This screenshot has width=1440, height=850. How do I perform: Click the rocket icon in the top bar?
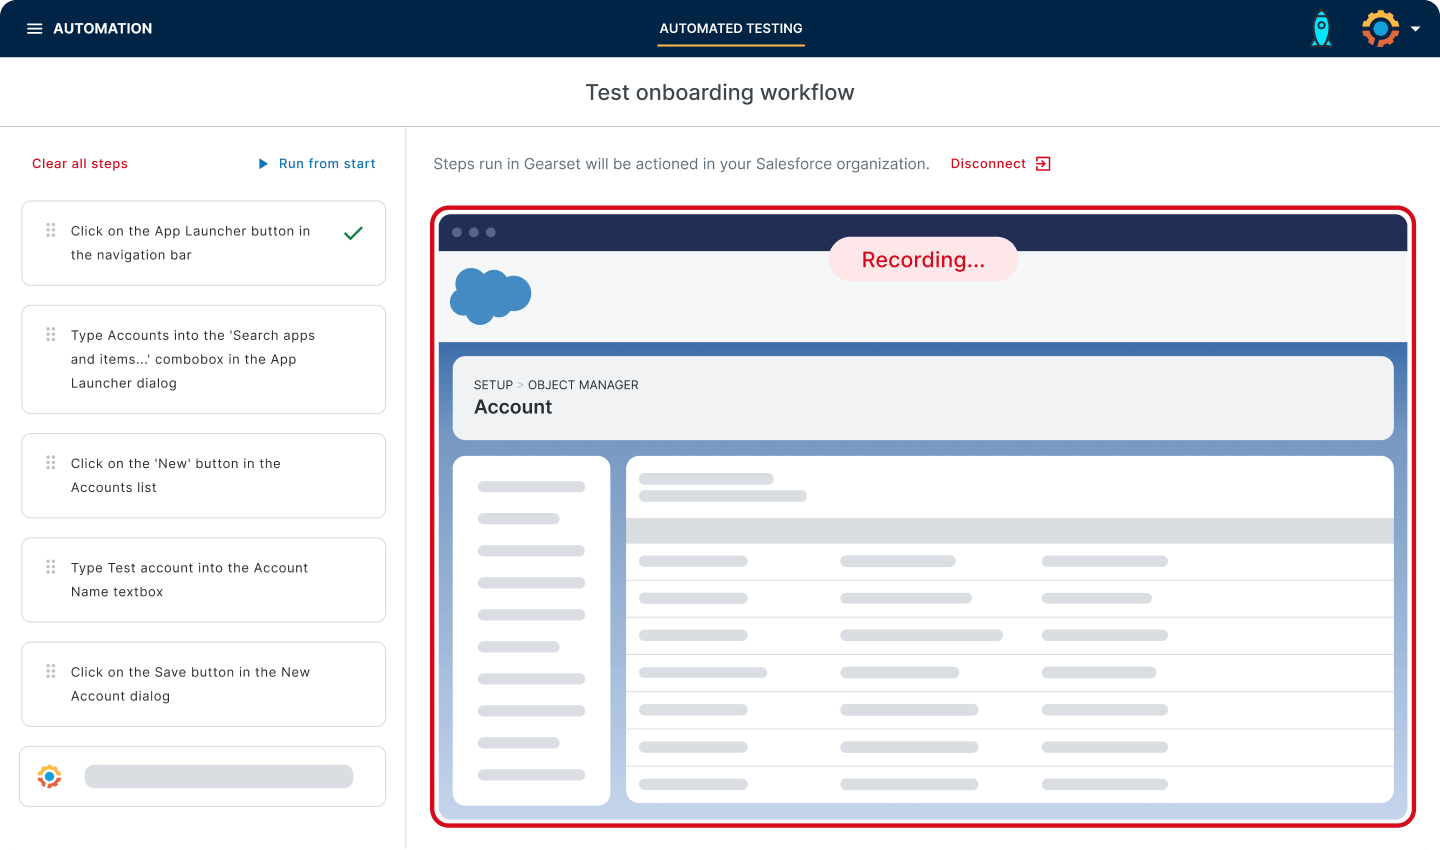click(1321, 28)
